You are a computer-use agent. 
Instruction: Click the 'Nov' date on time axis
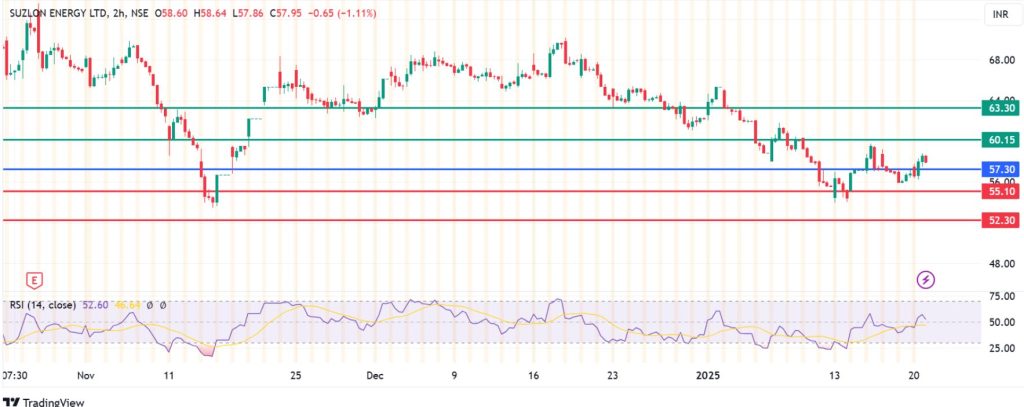(85, 375)
